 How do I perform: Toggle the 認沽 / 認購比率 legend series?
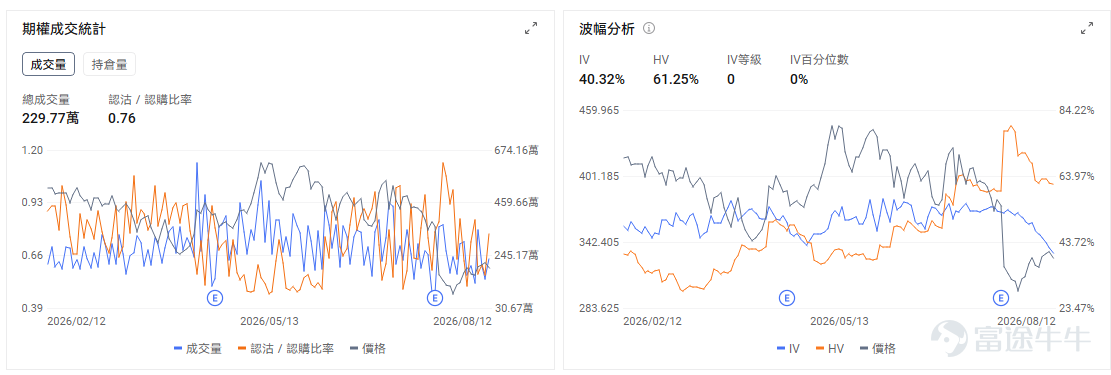point(286,348)
